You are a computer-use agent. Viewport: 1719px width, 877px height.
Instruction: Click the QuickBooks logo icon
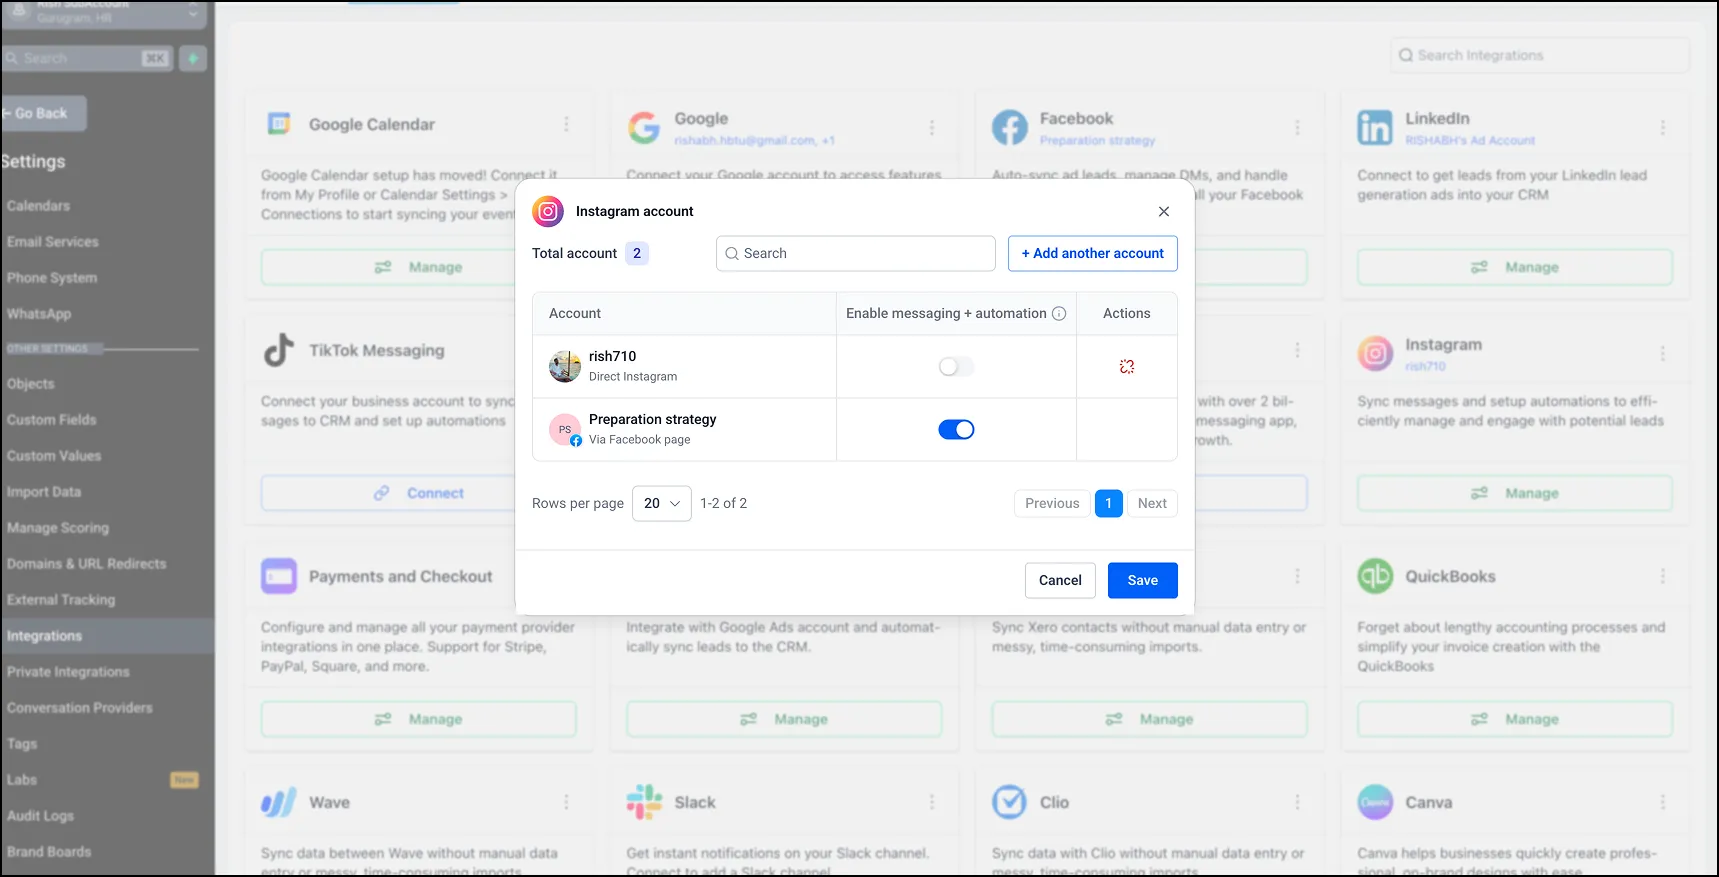[1375, 576]
